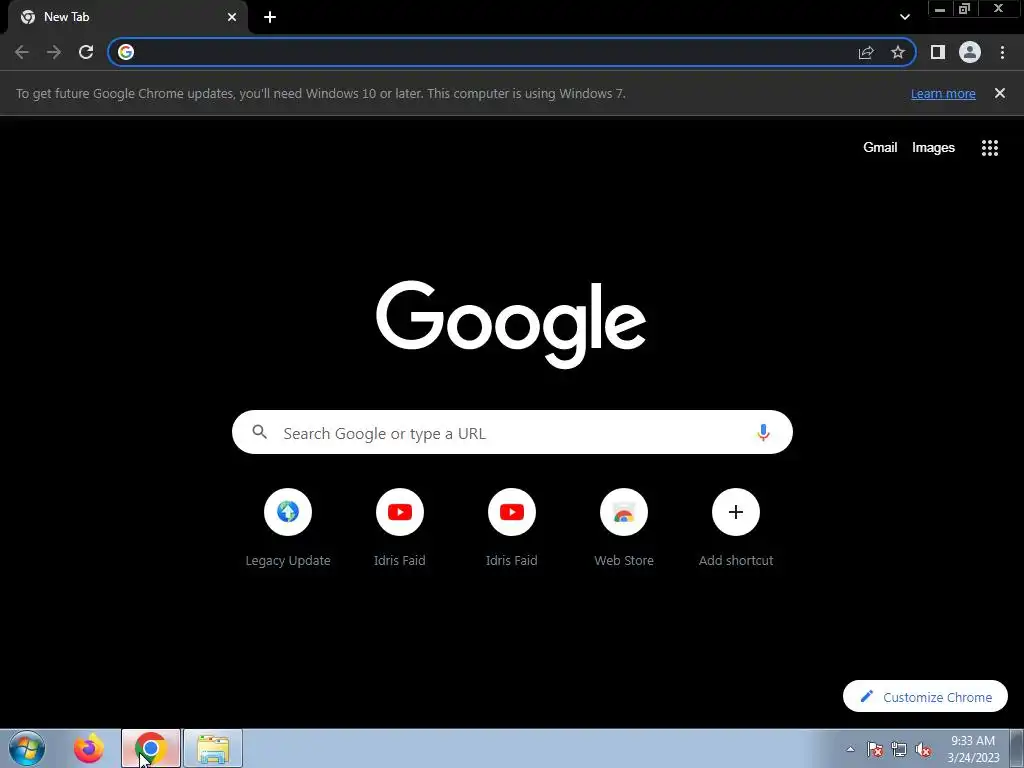Show hidden system tray icons
The height and width of the screenshot is (768, 1024).
pos(850,749)
